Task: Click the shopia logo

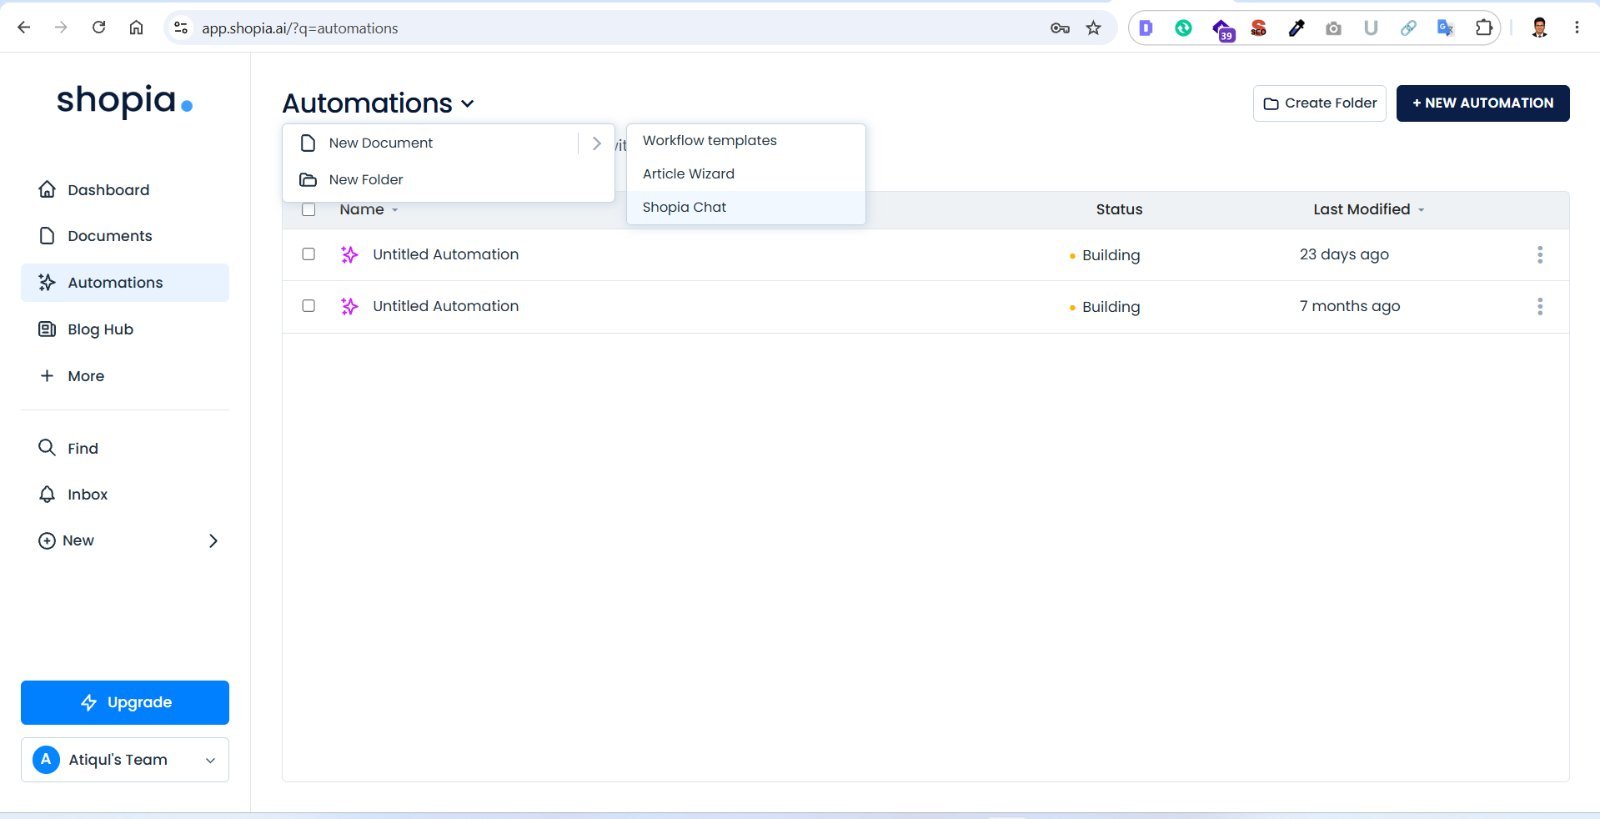Action: coord(125,101)
